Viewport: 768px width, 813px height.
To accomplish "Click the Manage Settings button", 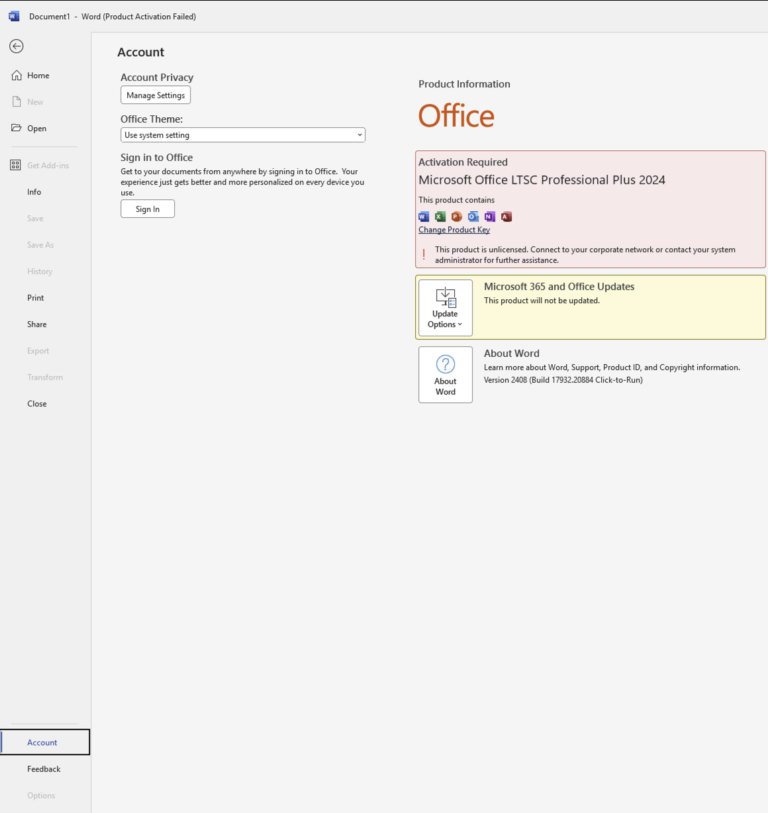I will pos(156,95).
